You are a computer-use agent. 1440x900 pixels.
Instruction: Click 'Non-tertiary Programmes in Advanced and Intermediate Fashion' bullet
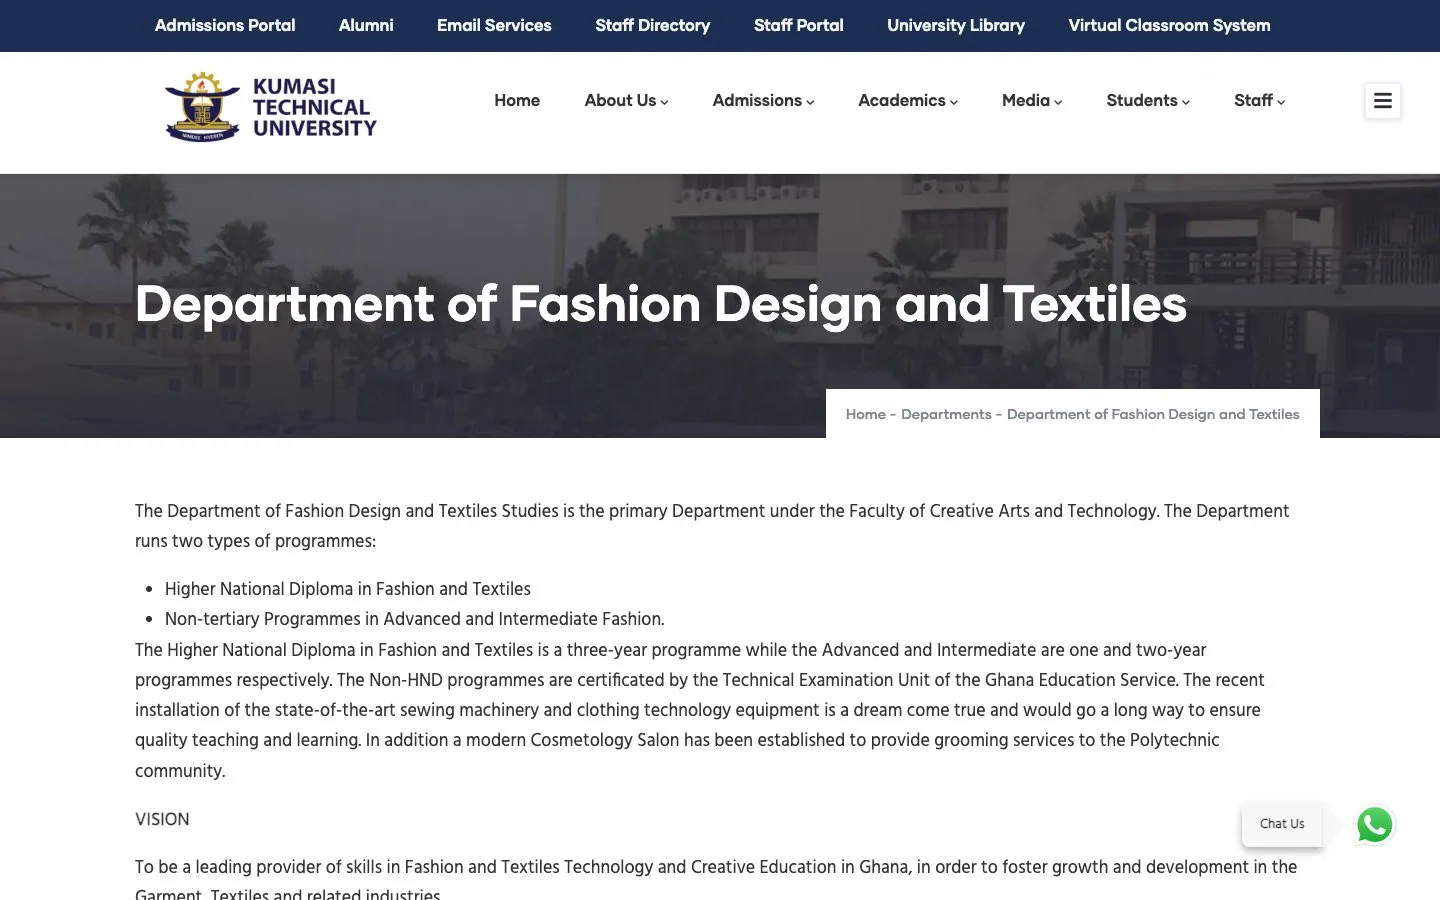414,619
